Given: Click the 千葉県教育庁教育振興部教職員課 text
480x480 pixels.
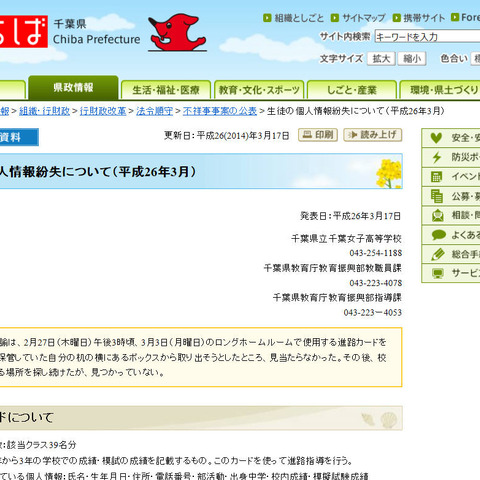Looking at the screenshot, I should (x=333, y=268).
